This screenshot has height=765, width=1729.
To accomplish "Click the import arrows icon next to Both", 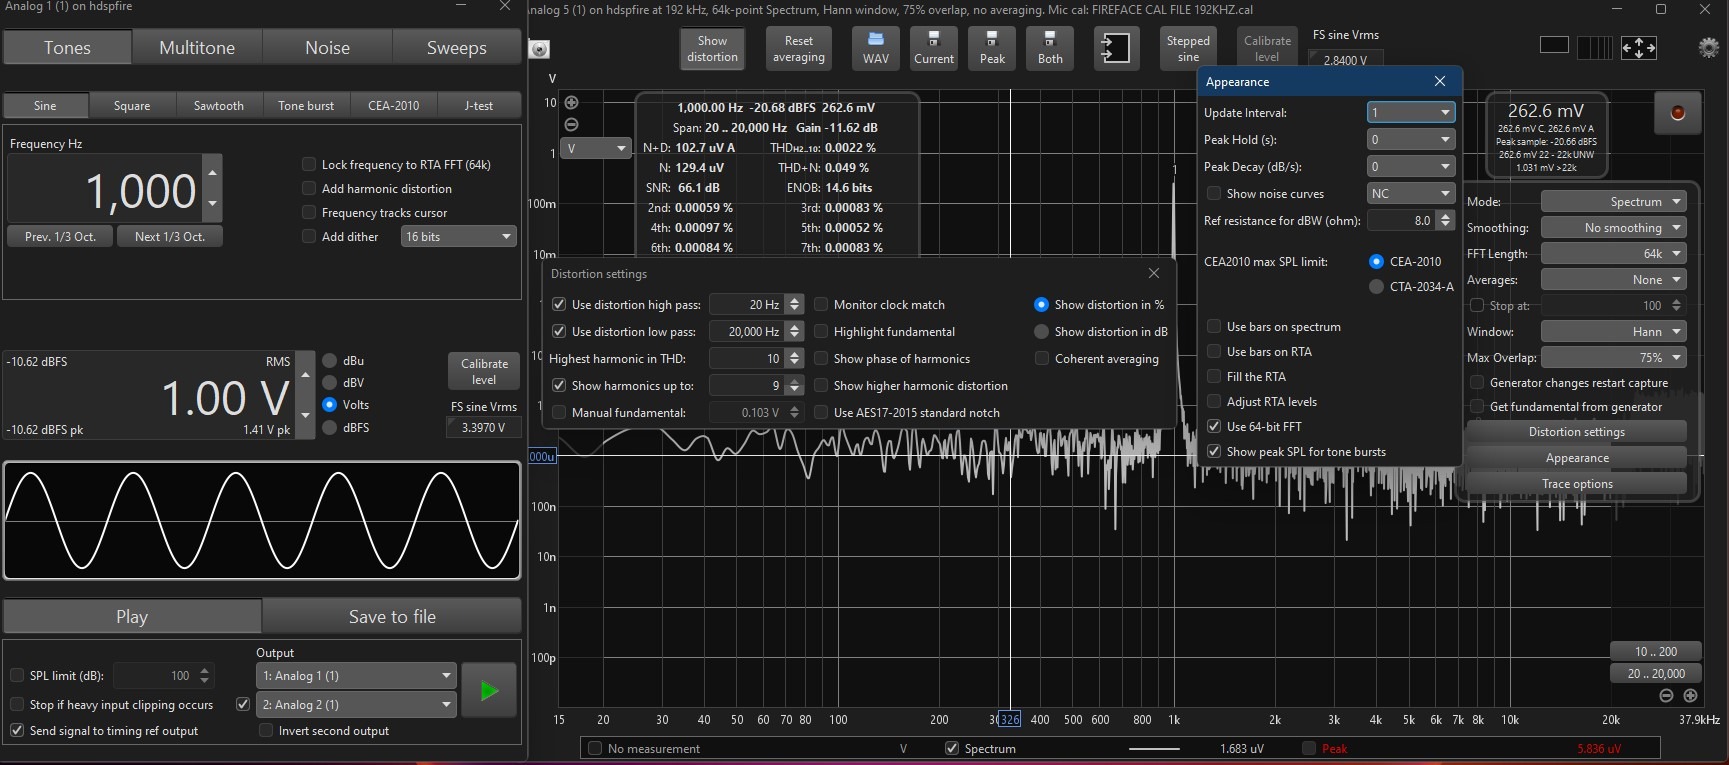I will (1115, 48).
